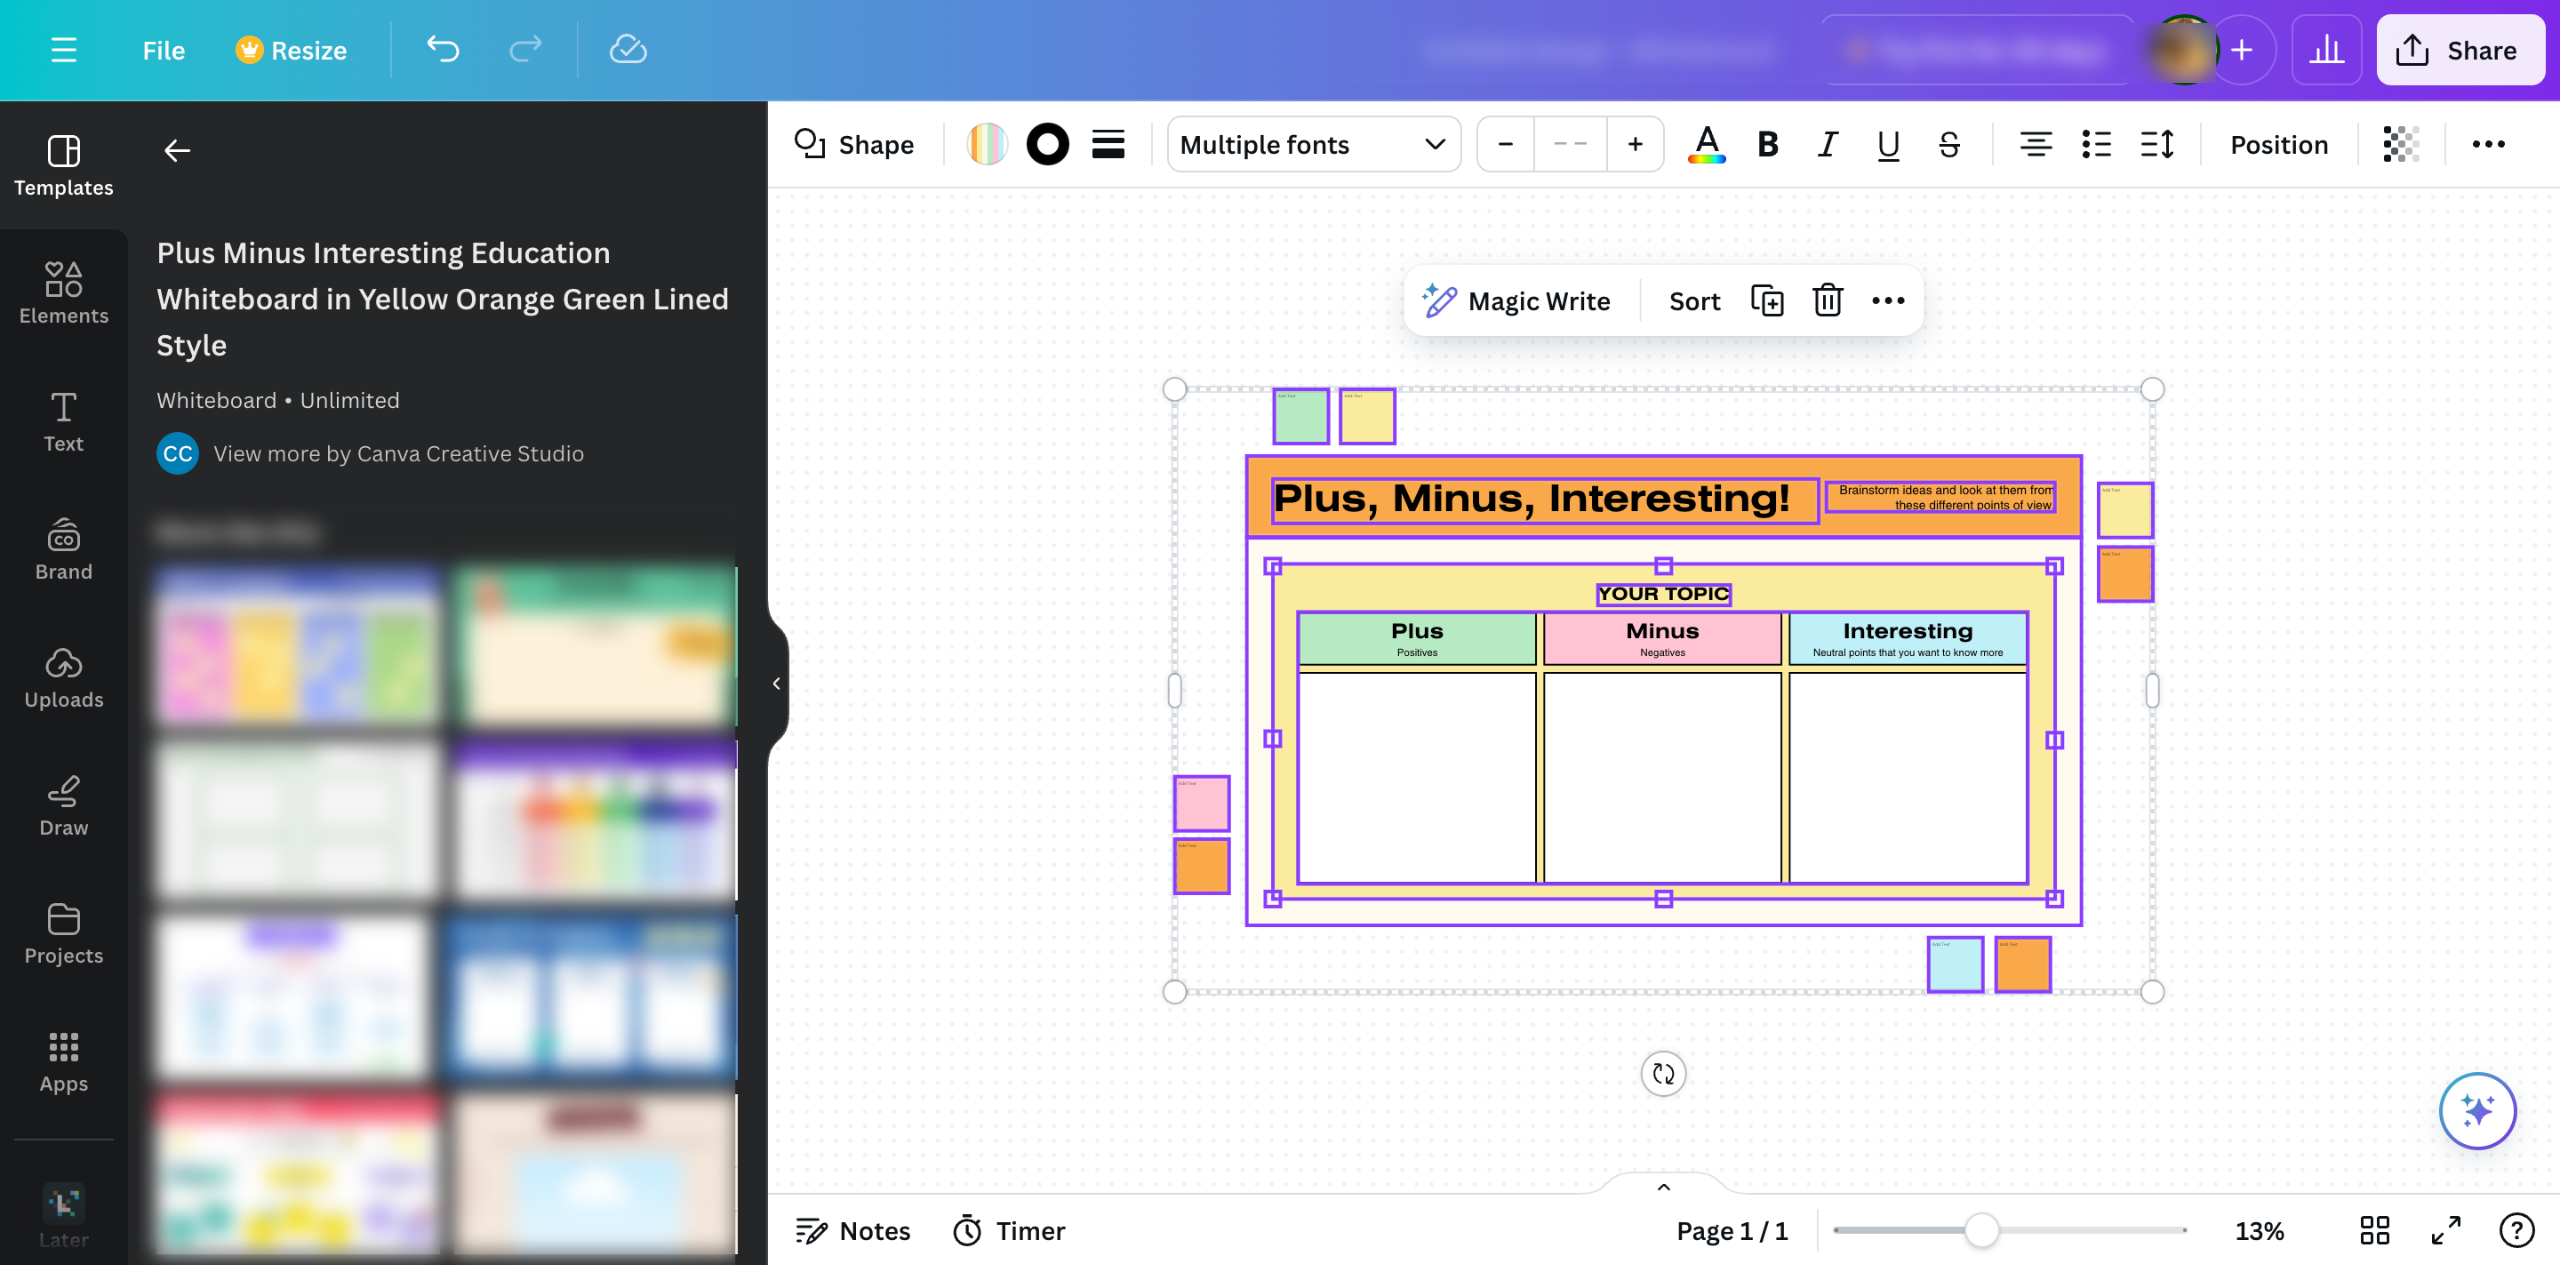
Task: Toggle bulleted list formatting
Action: [x=2096, y=145]
